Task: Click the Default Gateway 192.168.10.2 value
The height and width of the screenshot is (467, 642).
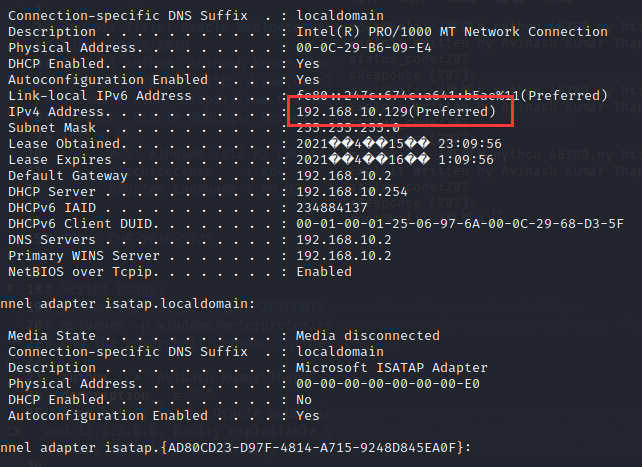Action: (x=344, y=176)
